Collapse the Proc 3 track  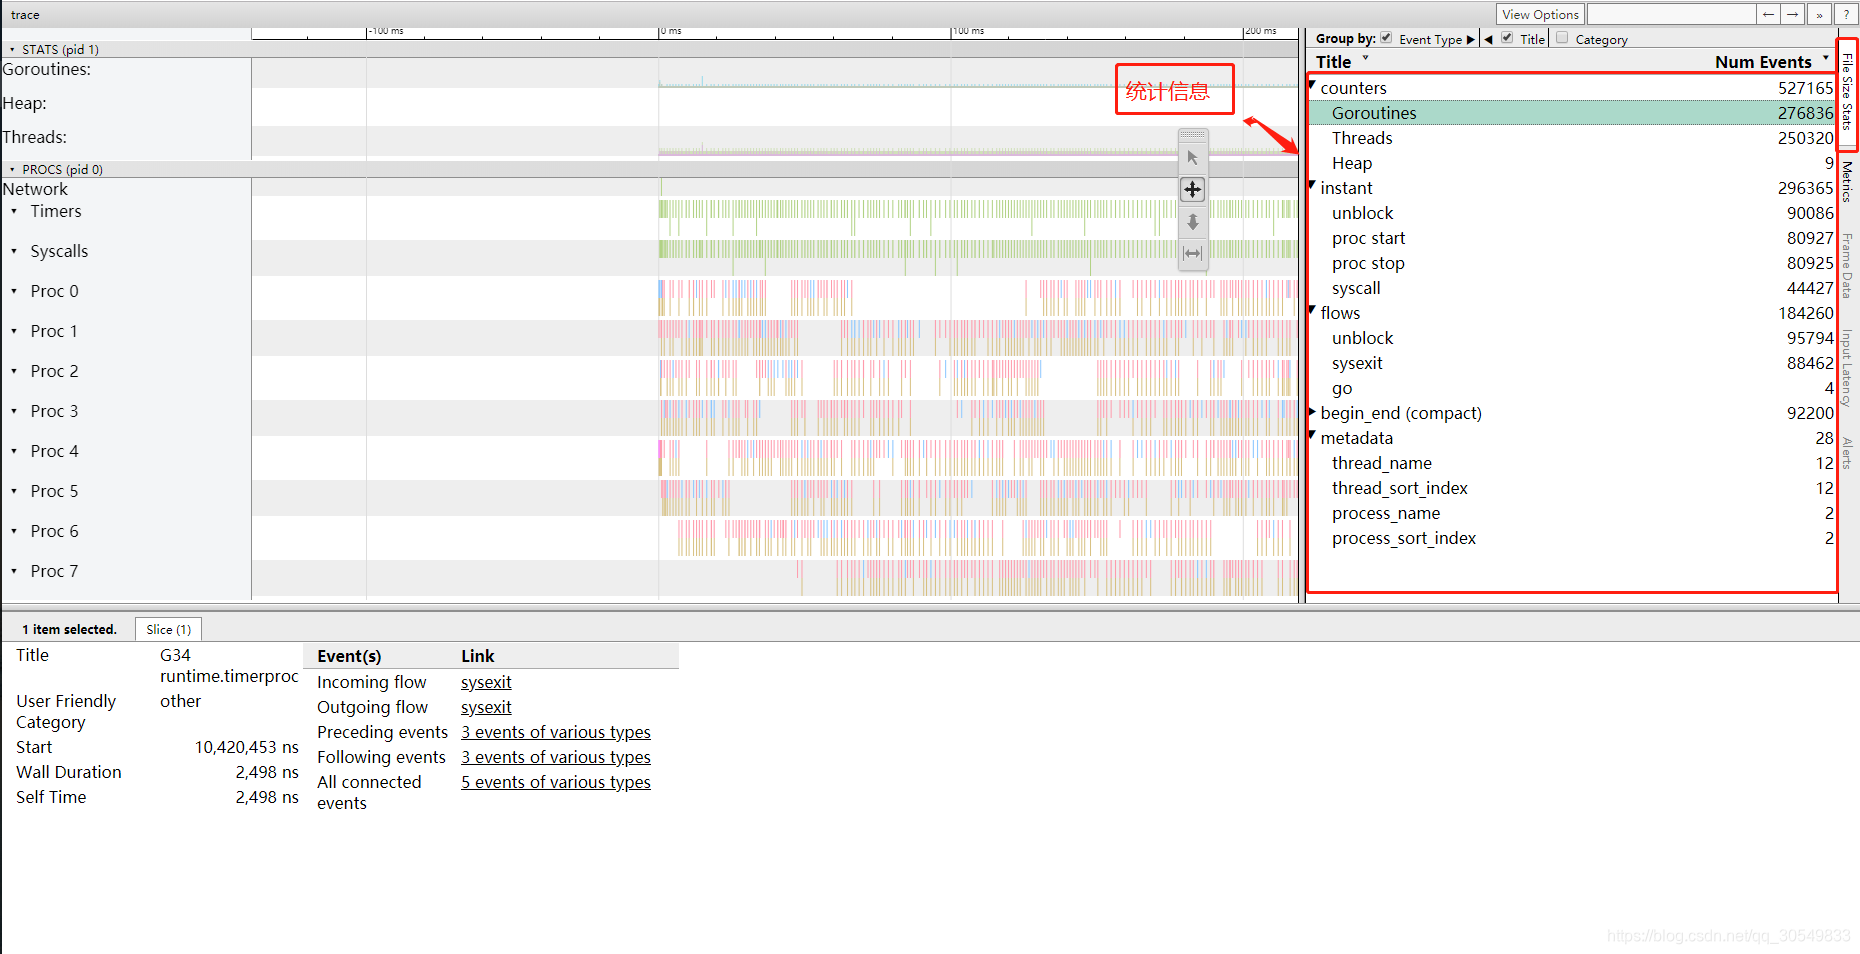(14, 411)
